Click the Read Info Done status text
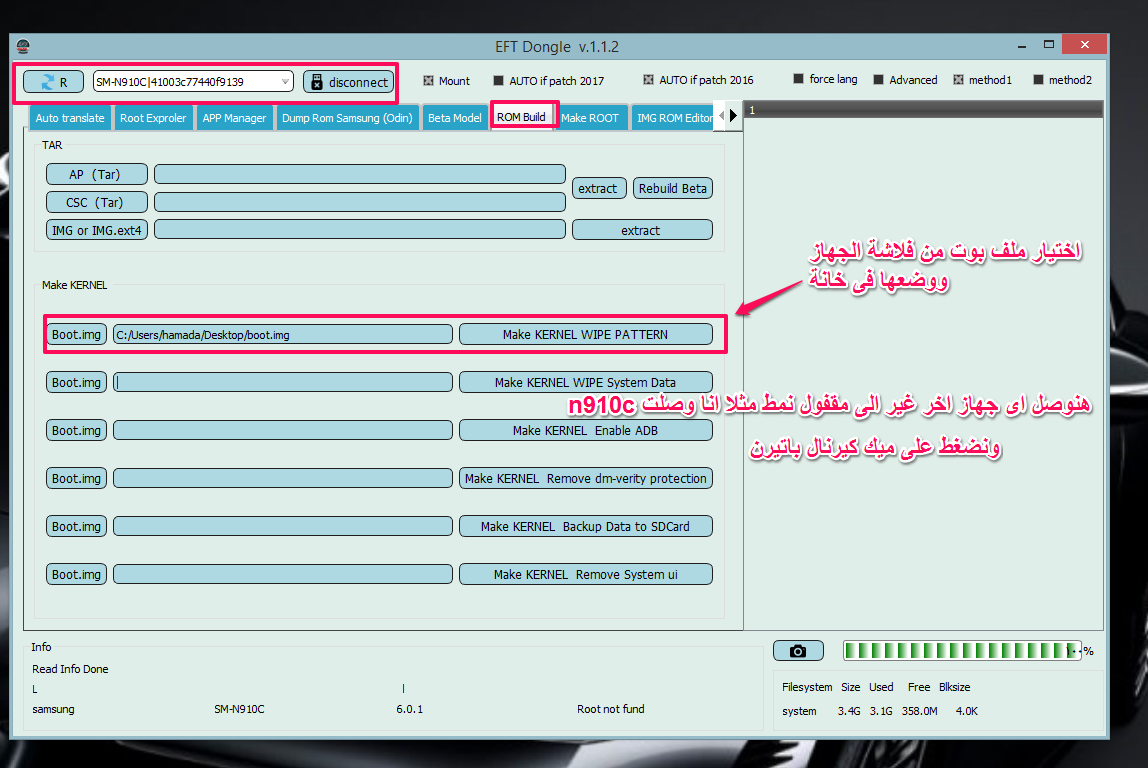Viewport: 1148px width, 768px height. point(70,669)
